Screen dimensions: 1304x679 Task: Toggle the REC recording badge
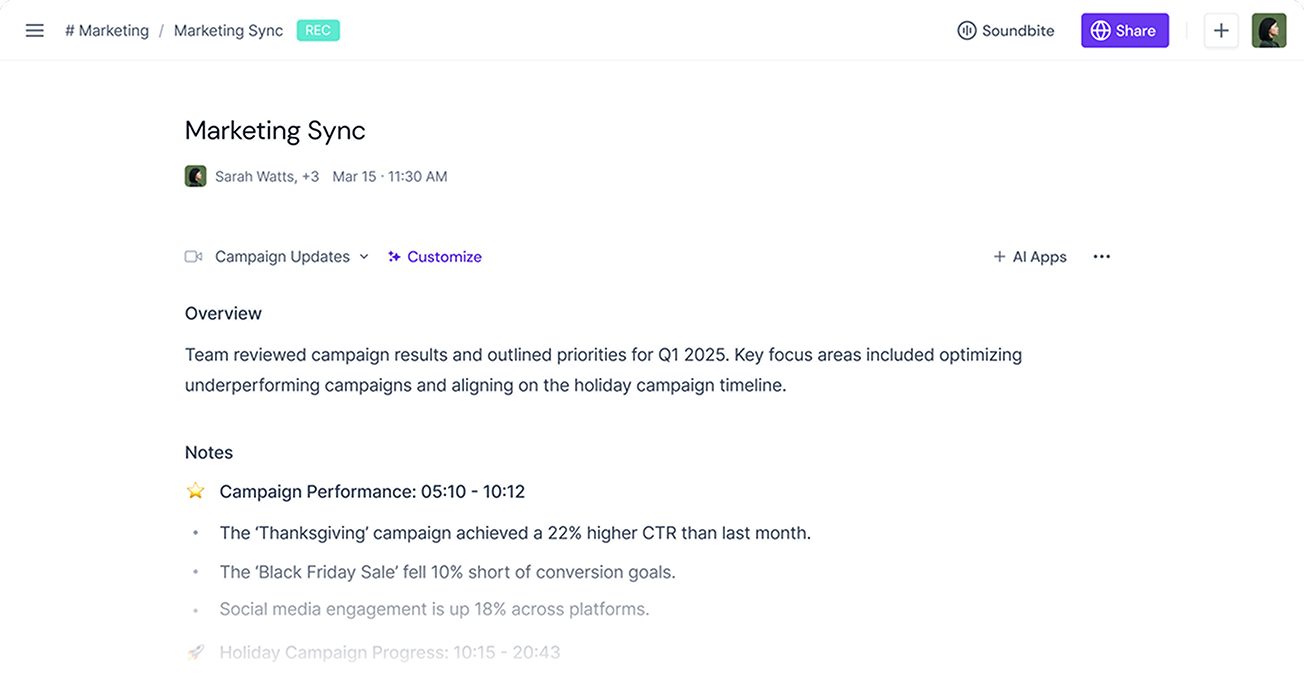(x=318, y=31)
